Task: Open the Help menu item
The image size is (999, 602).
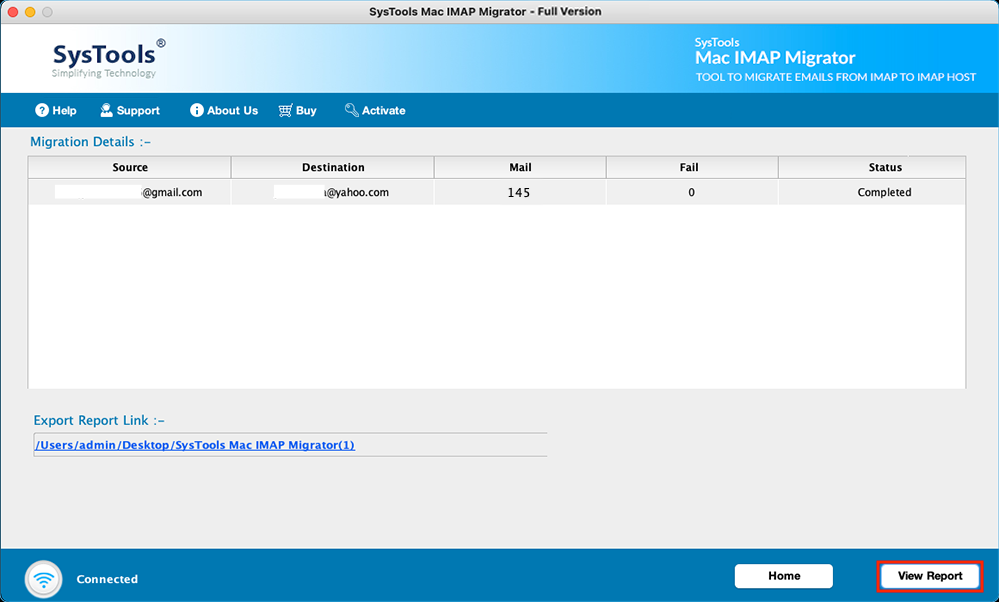Action: point(56,110)
